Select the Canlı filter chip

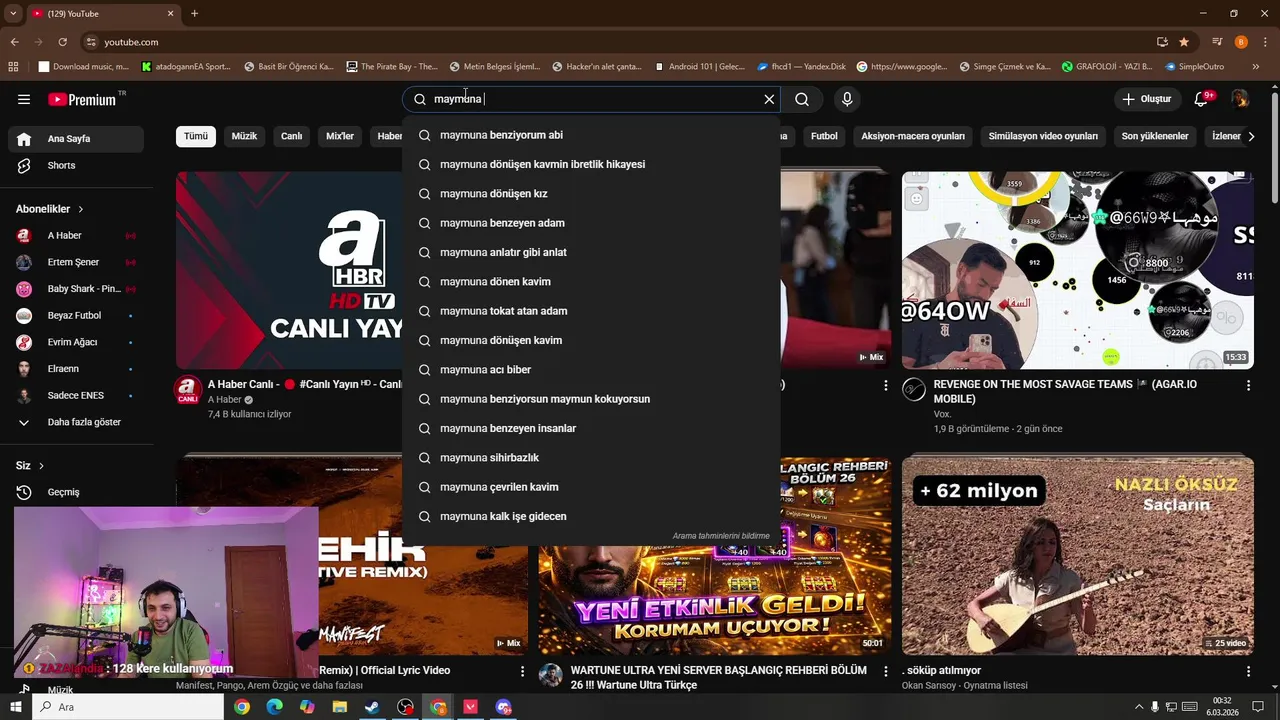point(291,136)
